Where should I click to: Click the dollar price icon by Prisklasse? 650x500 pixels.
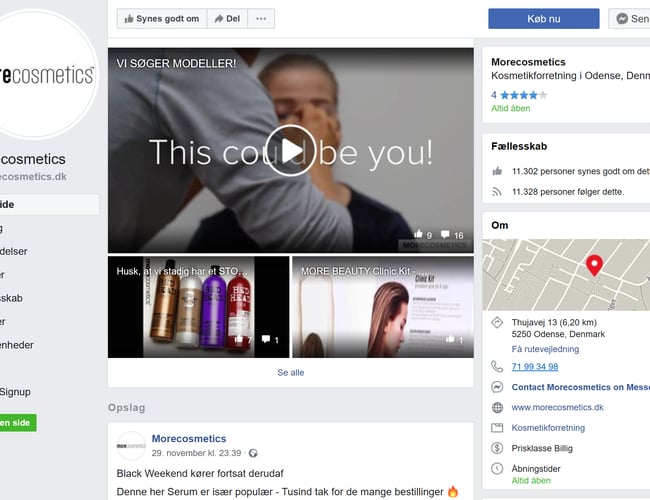pos(497,448)
